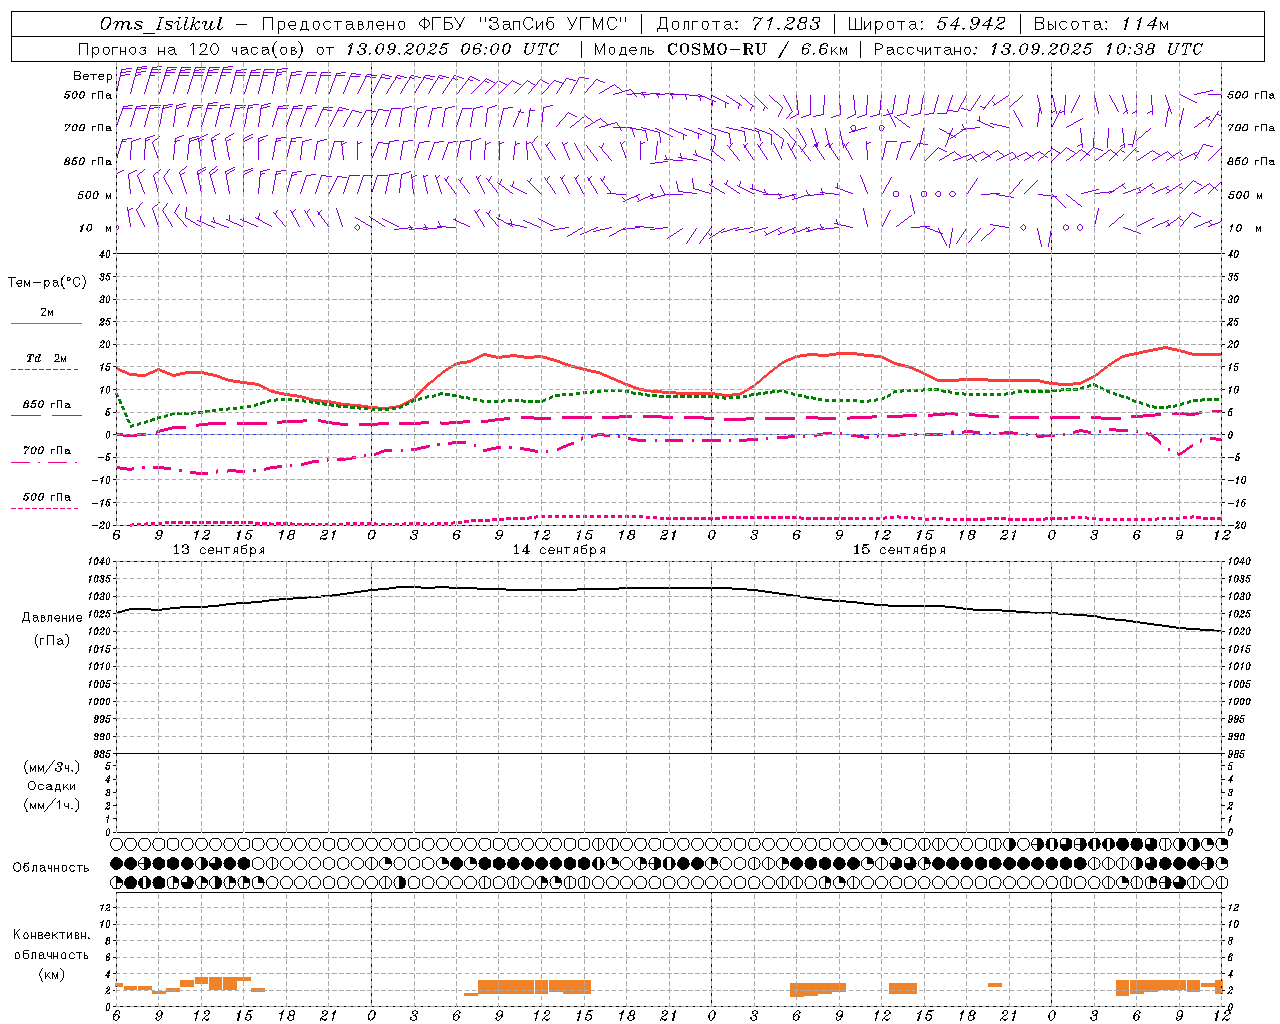Click the (гПа) pressure unit label

click(52, 641)
